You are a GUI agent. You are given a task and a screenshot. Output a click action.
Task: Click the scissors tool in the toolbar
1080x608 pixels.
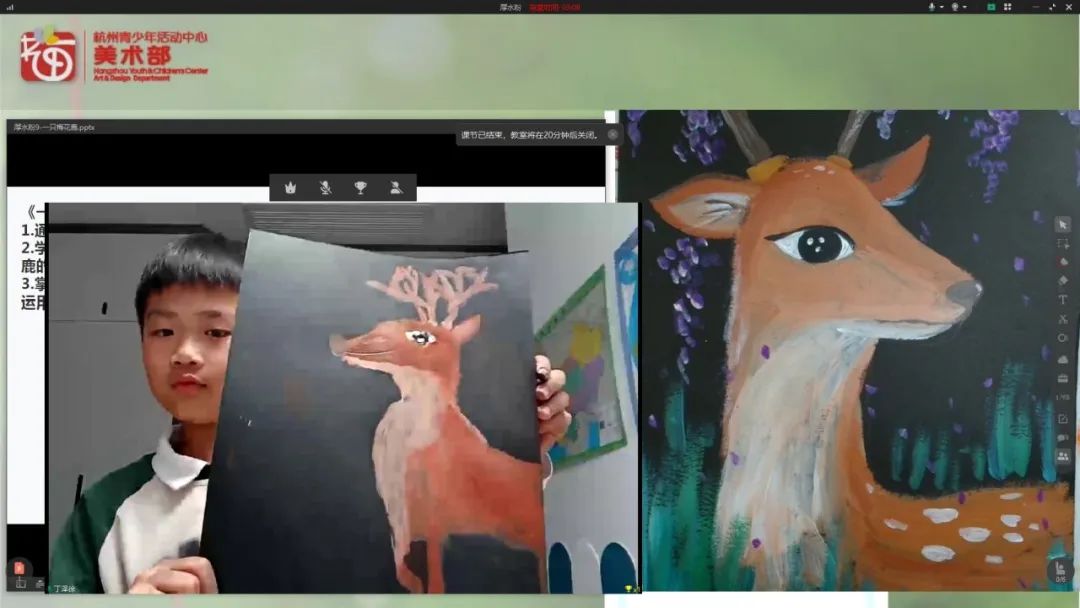tap(1062, 319)
